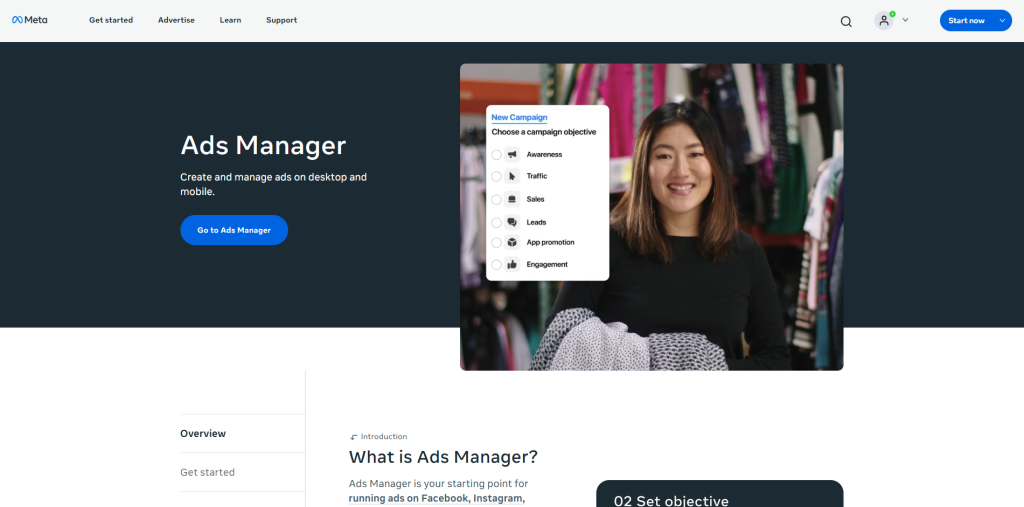1024x507 pixels.
Task: Select the Engagement radio button
Action: [496, 265]
